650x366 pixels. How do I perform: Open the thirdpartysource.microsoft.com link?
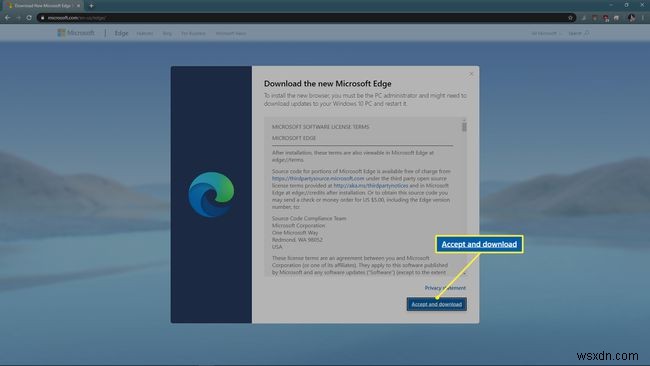pyautogui.click(x=318, y=178)
